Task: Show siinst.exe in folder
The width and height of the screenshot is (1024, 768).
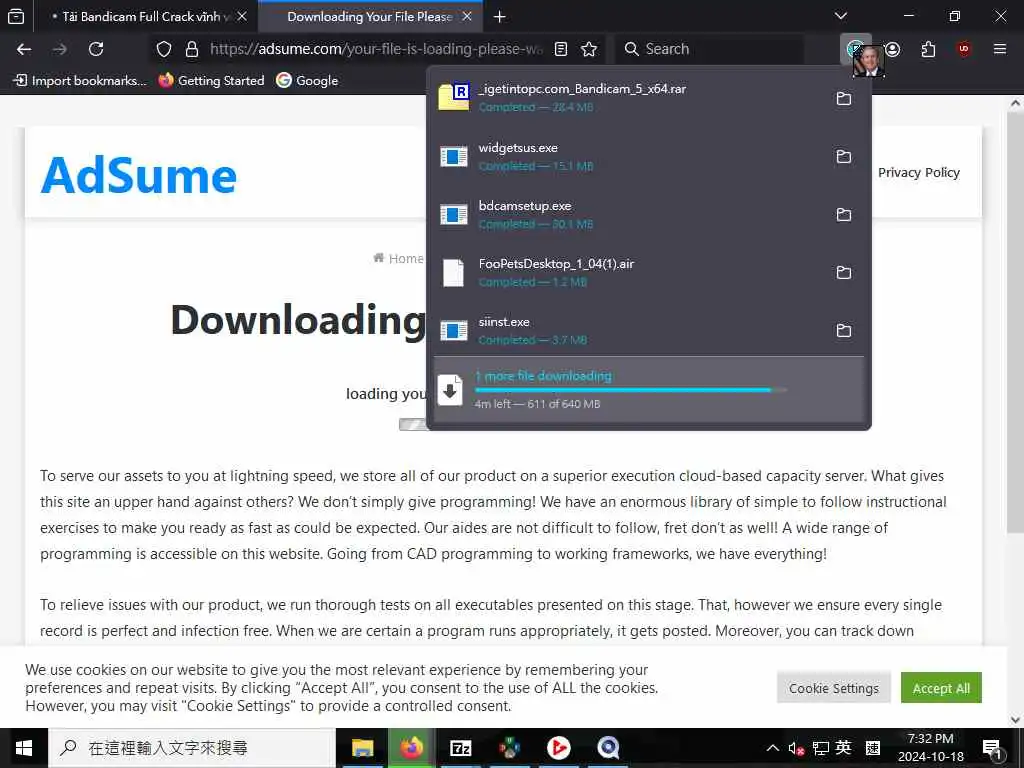Action: coord(844,330)
